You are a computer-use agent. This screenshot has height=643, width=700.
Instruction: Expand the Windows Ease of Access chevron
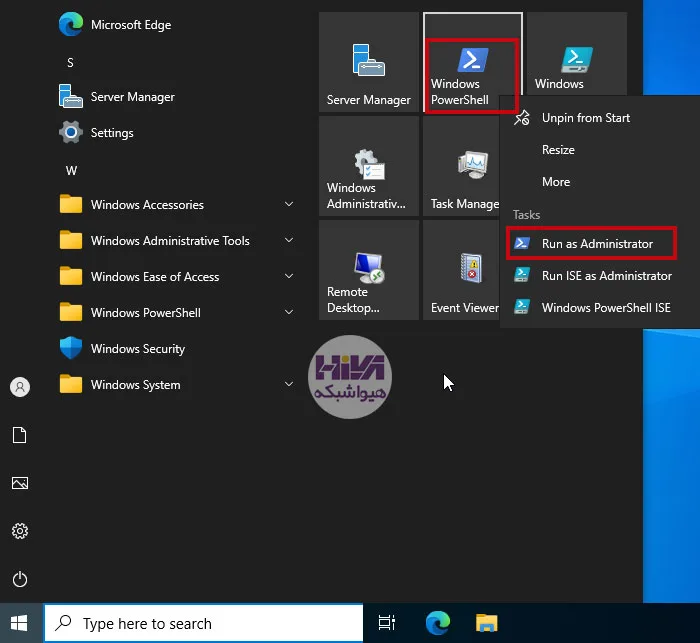coord(289,276)
